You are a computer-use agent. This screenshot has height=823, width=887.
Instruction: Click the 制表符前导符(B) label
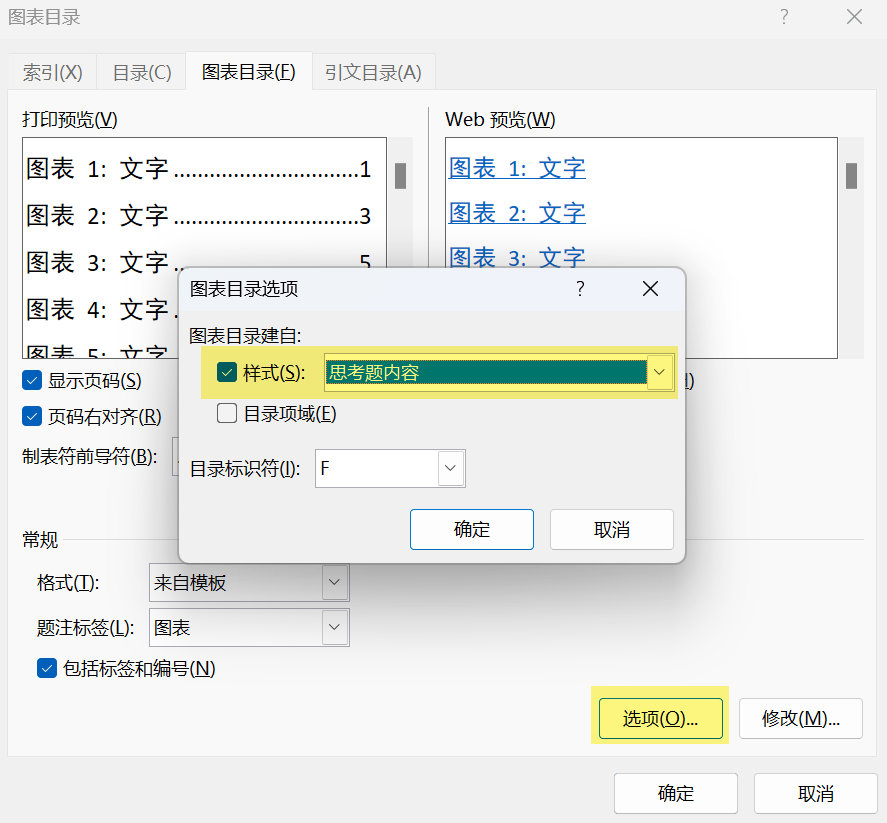(90, 456)
